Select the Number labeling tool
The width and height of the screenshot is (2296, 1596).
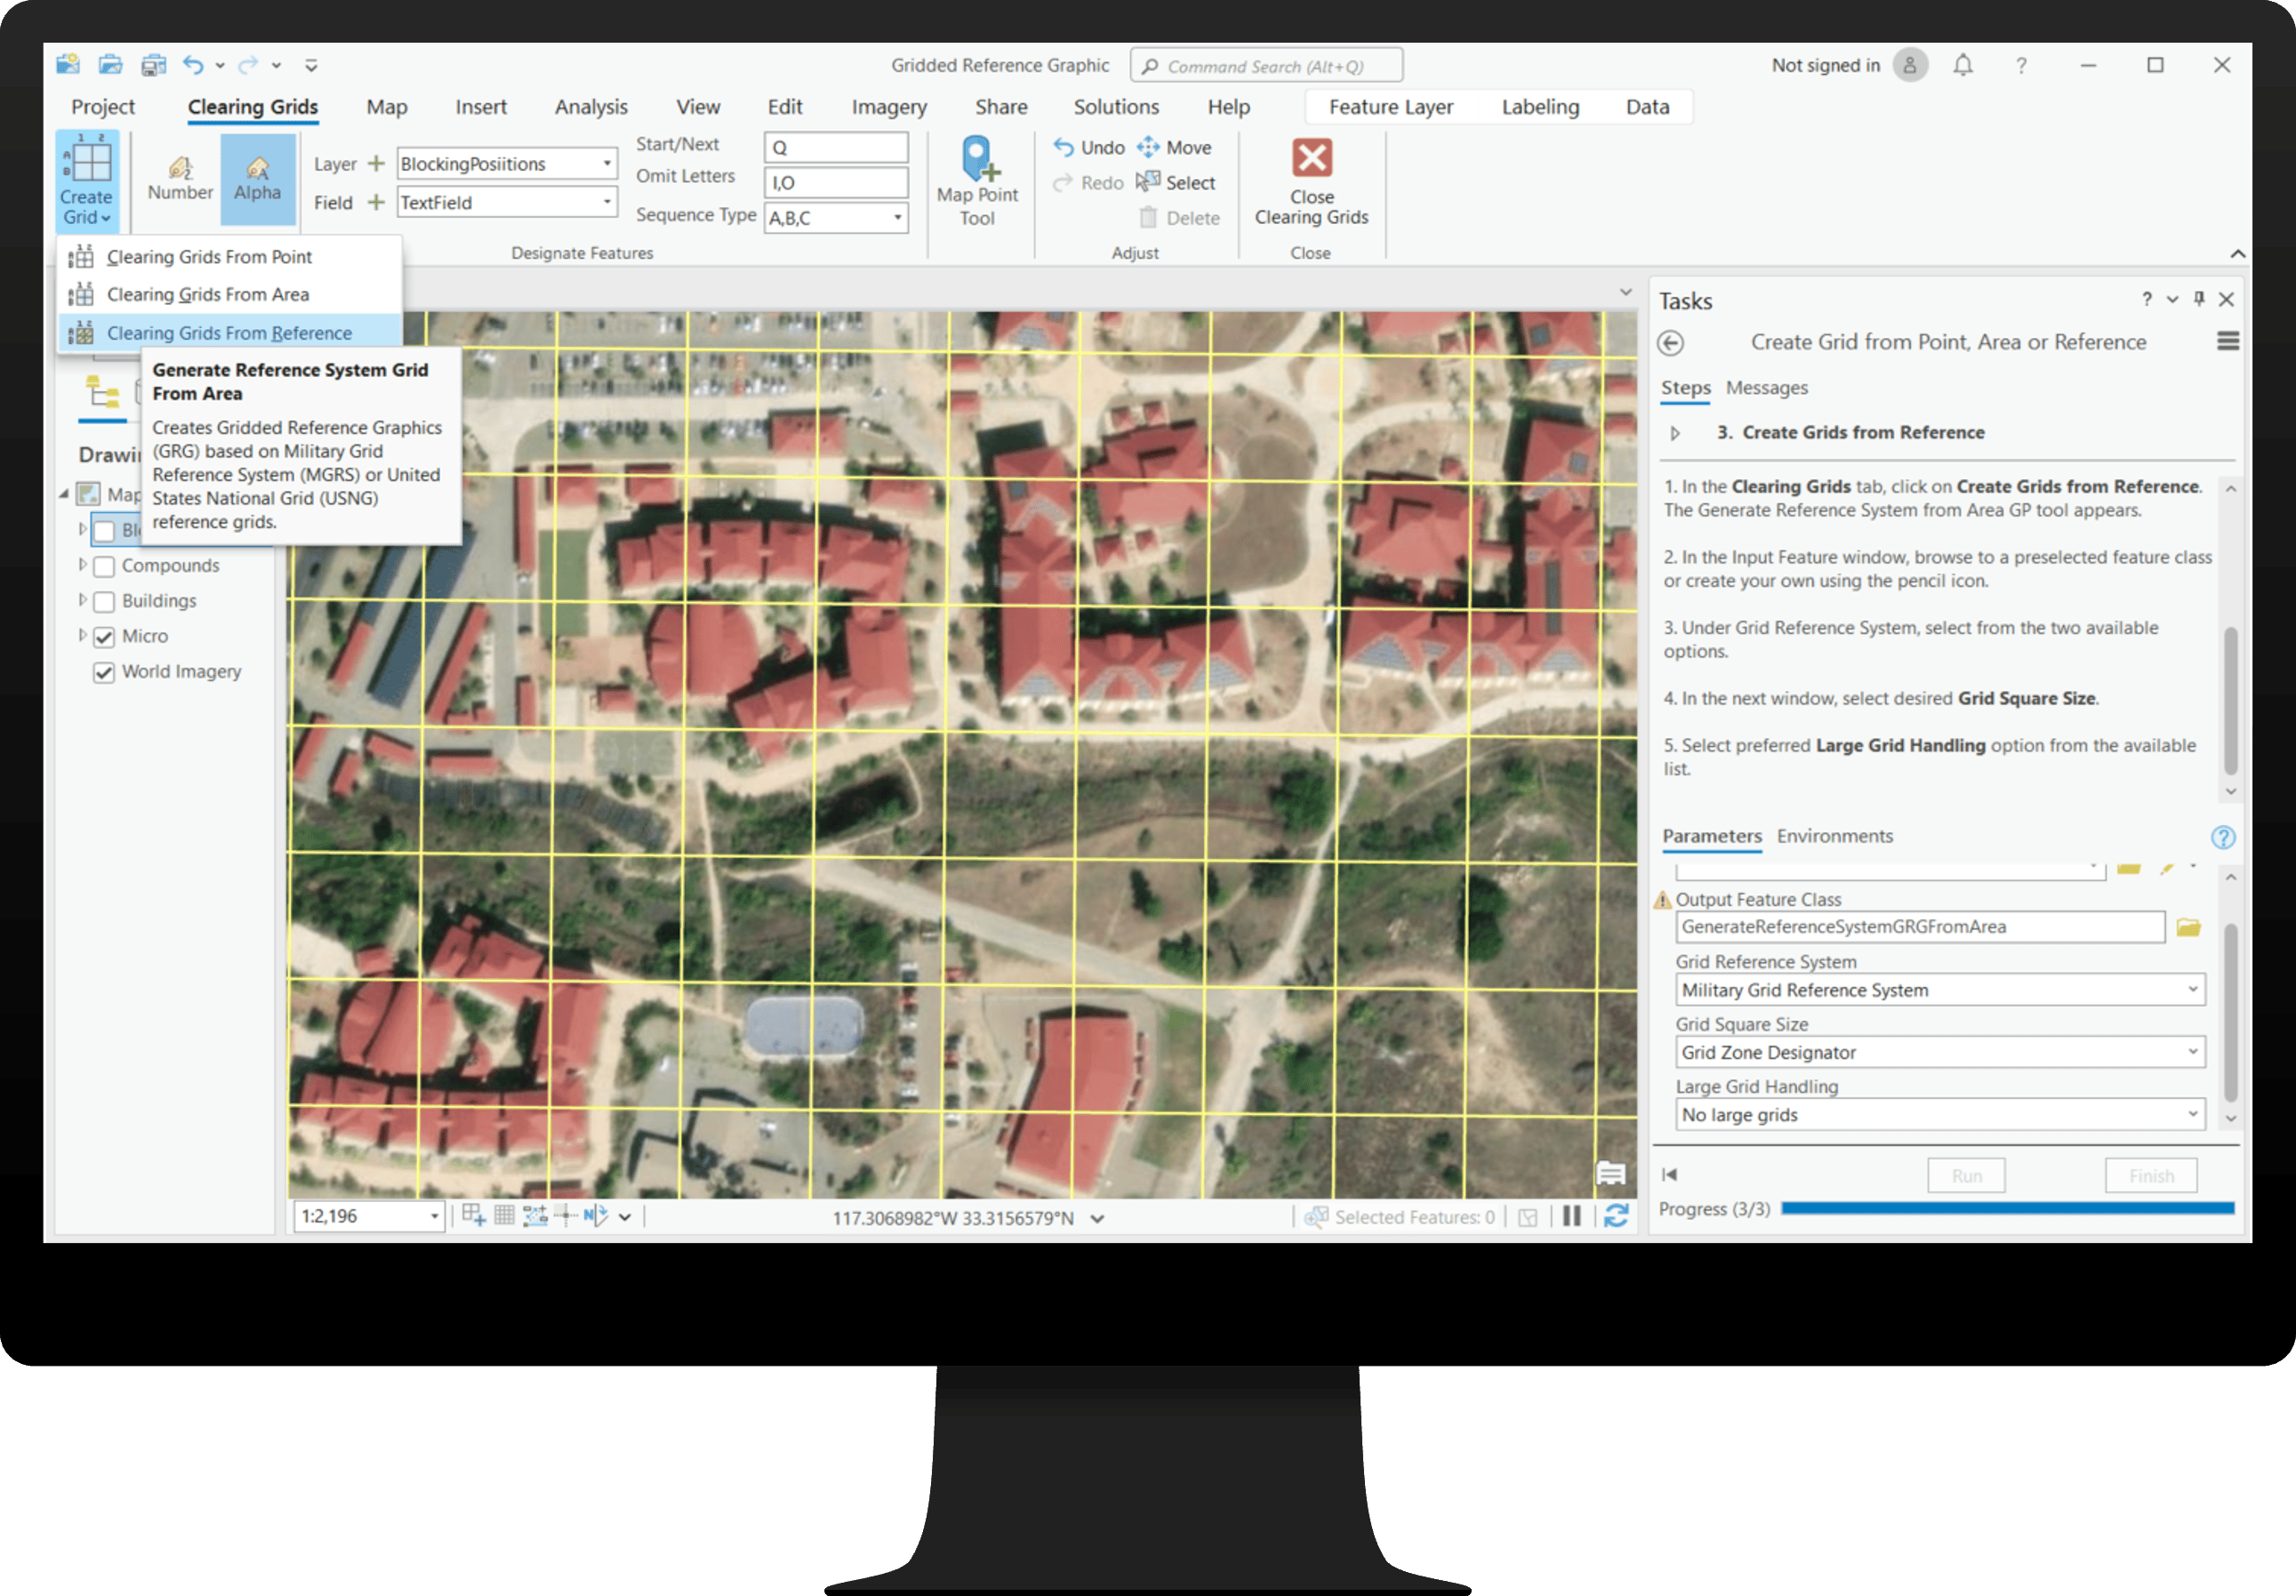coord(180,178)
